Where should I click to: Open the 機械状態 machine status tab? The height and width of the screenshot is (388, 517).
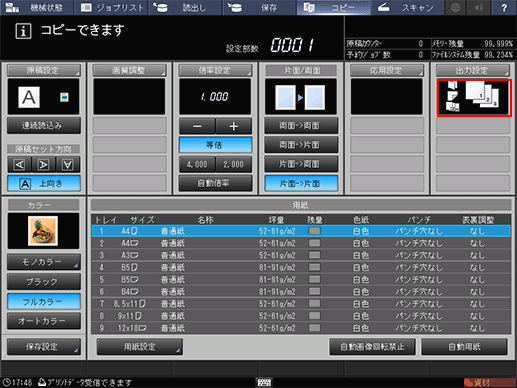37,7
